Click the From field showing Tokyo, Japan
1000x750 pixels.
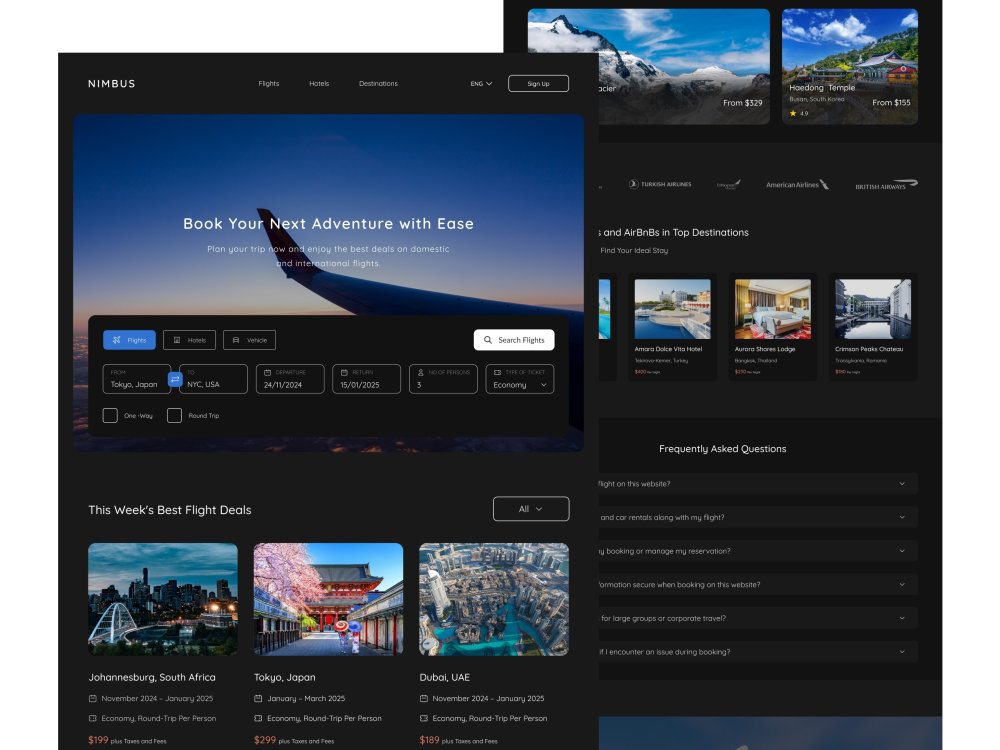[136, 379]
